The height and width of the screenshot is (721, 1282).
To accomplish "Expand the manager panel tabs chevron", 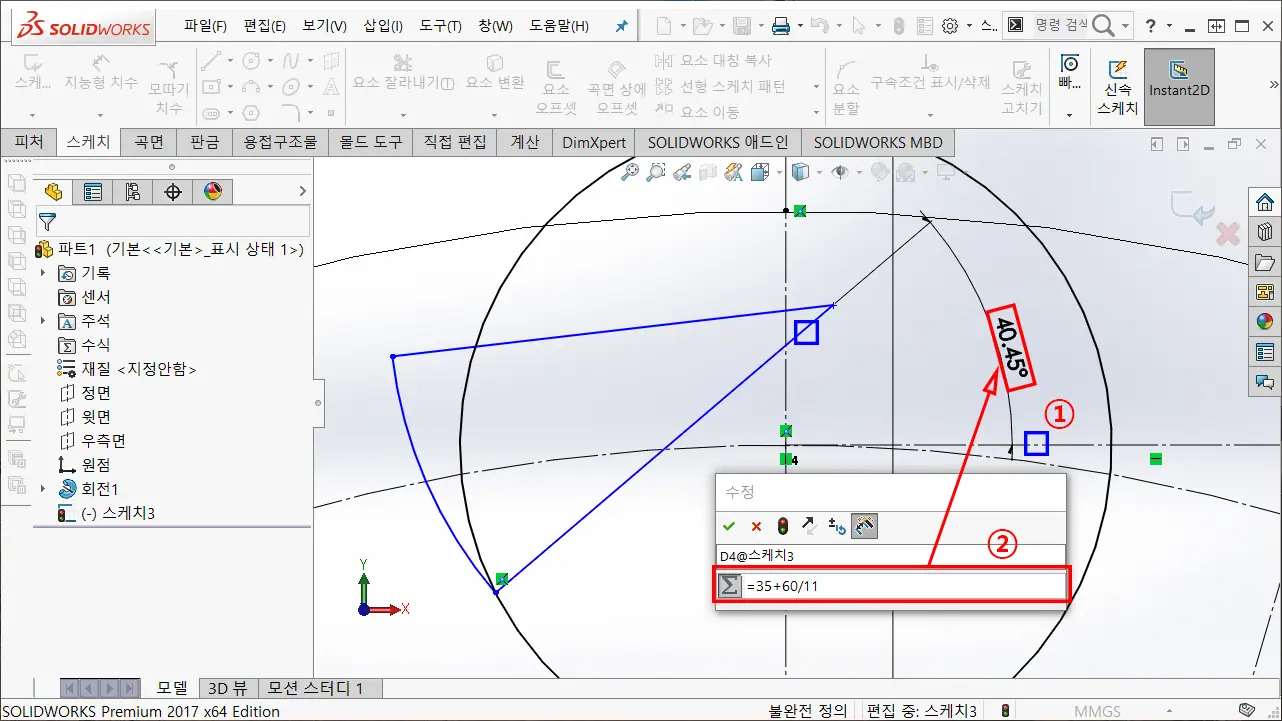I will tap(303, 191).
